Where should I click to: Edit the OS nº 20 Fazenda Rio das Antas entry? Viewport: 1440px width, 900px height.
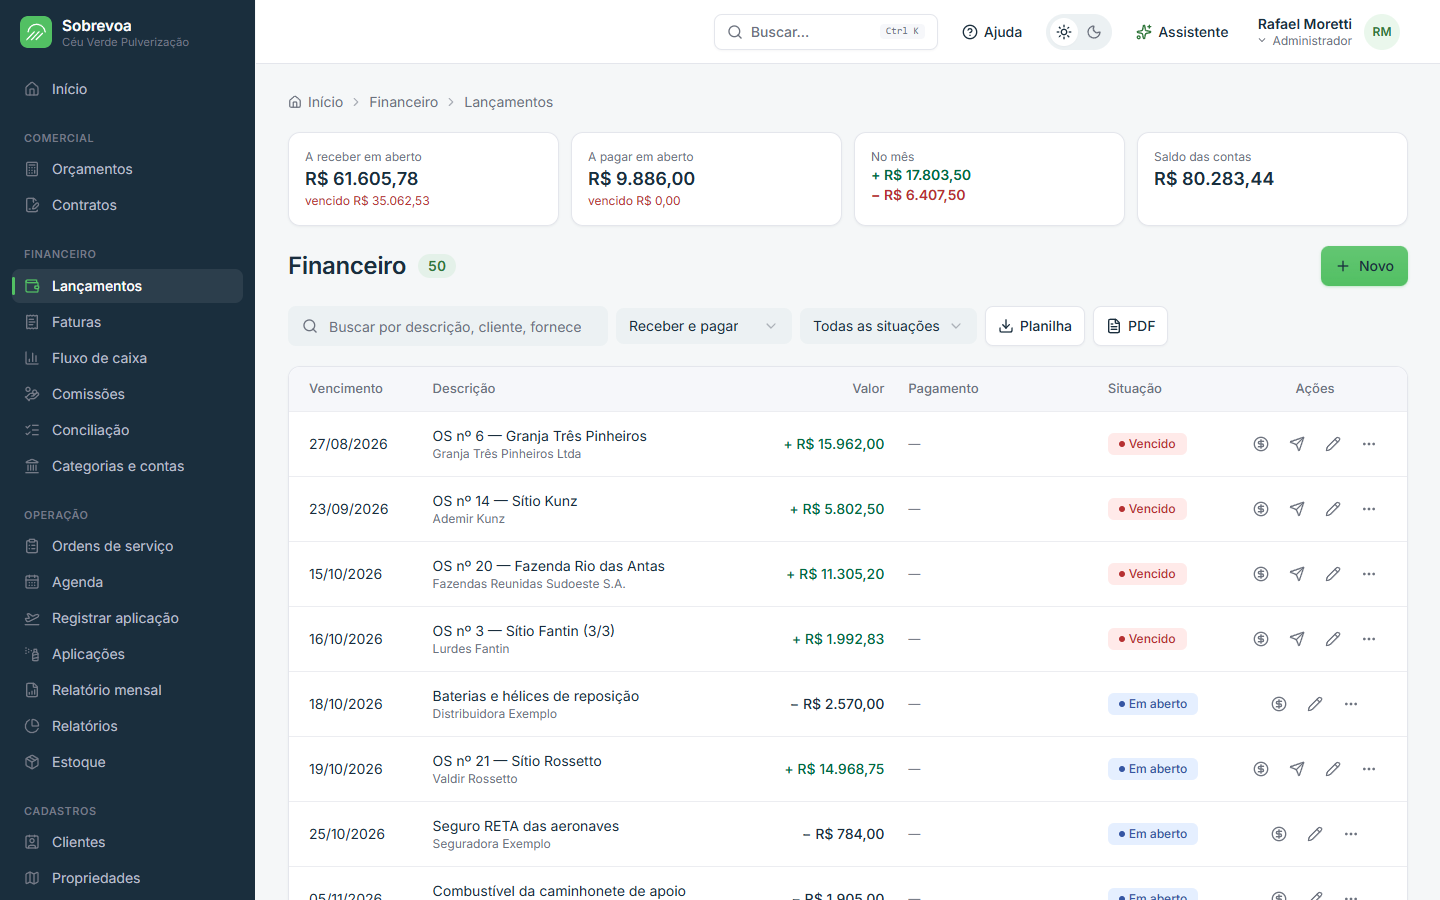coord(1333,574)
